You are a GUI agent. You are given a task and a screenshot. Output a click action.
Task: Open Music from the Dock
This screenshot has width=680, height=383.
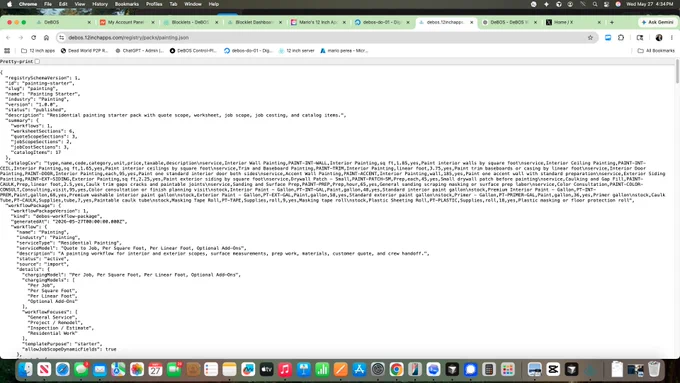(285, 369)
